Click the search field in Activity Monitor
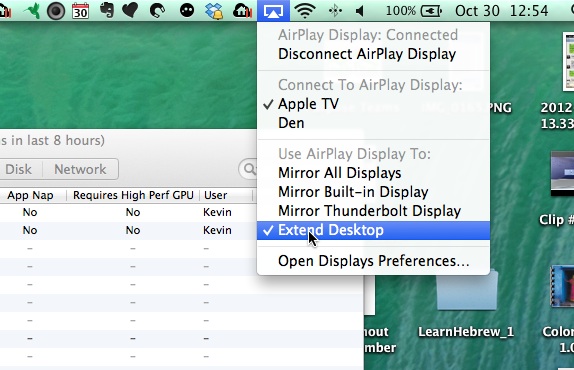 [x=248, y=169]
